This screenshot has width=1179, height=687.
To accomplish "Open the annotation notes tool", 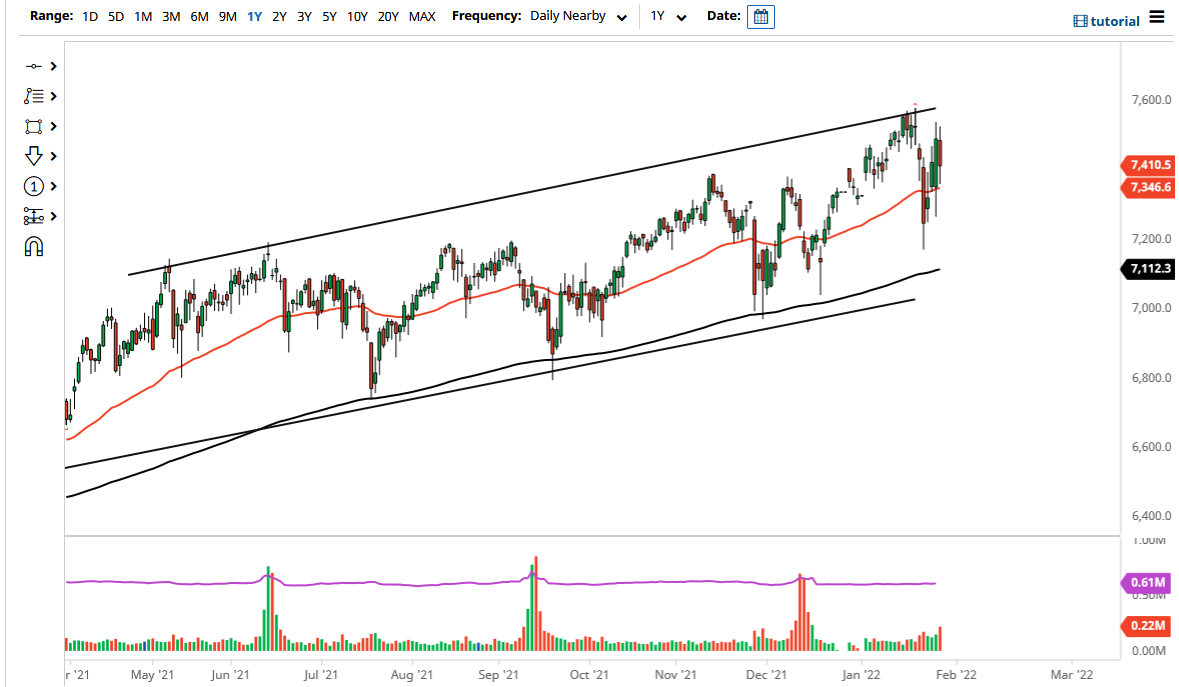I will [34, 96].
